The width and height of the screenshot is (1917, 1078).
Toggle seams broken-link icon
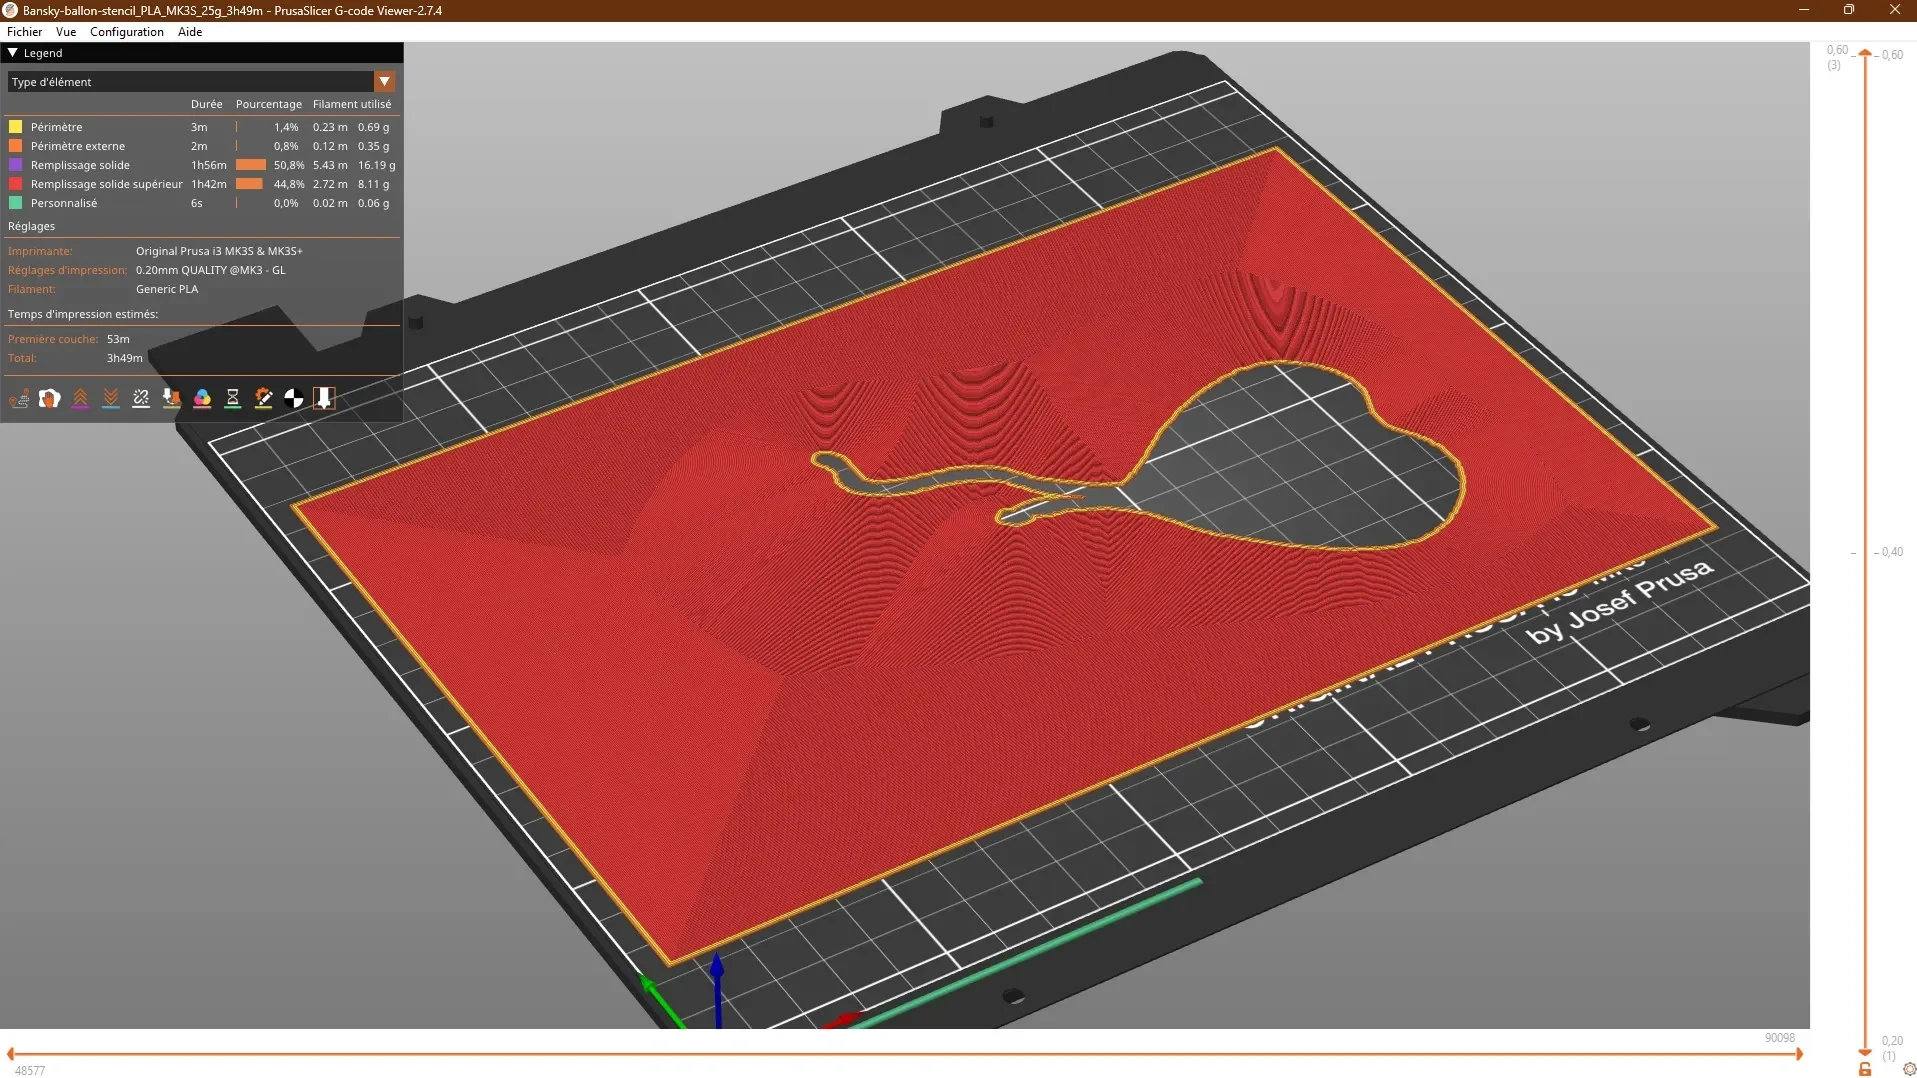click(141, 399)
